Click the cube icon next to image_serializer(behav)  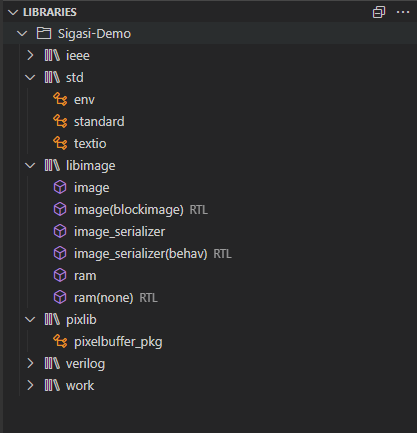(x=60, y=253)
